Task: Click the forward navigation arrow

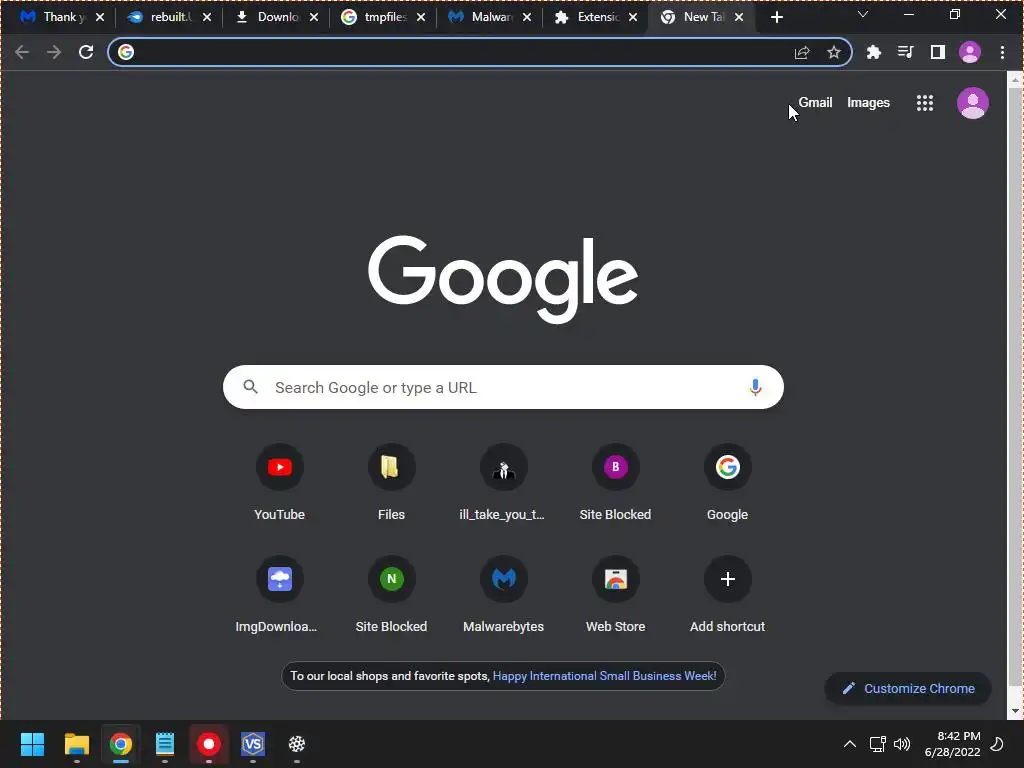Action: (x=54, y=52)
